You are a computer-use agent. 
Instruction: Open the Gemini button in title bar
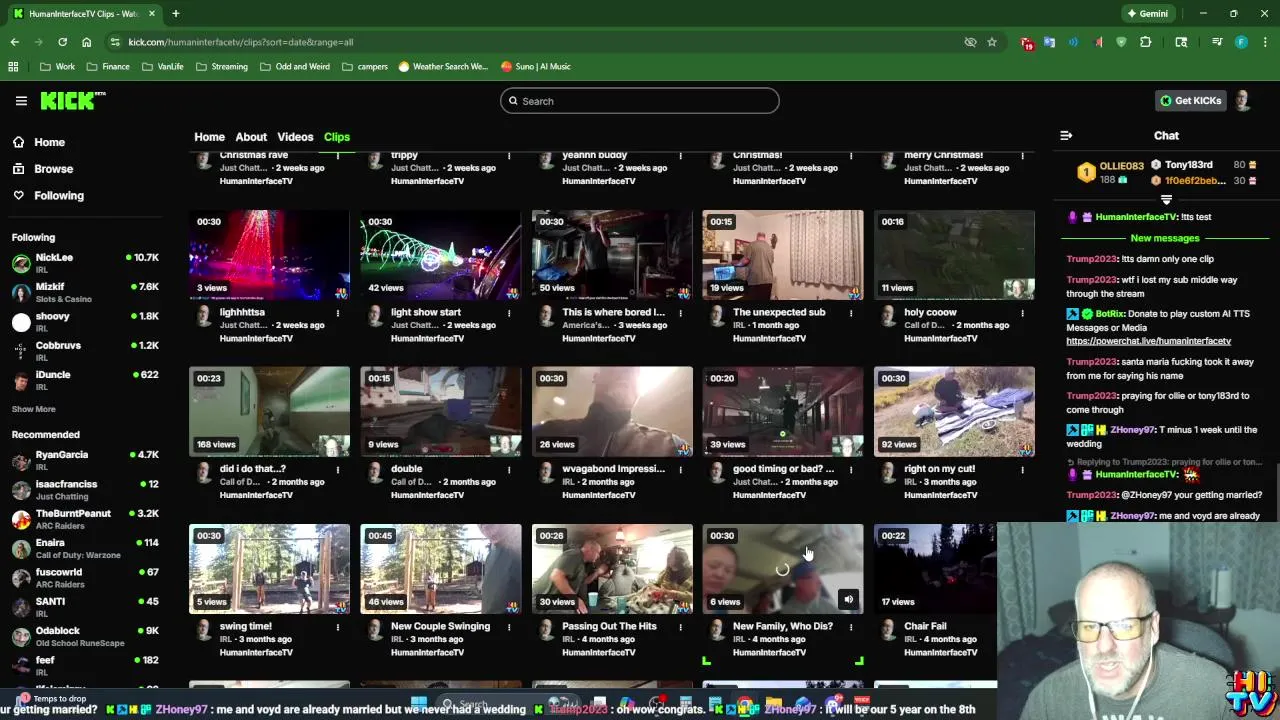[1147, 14]
